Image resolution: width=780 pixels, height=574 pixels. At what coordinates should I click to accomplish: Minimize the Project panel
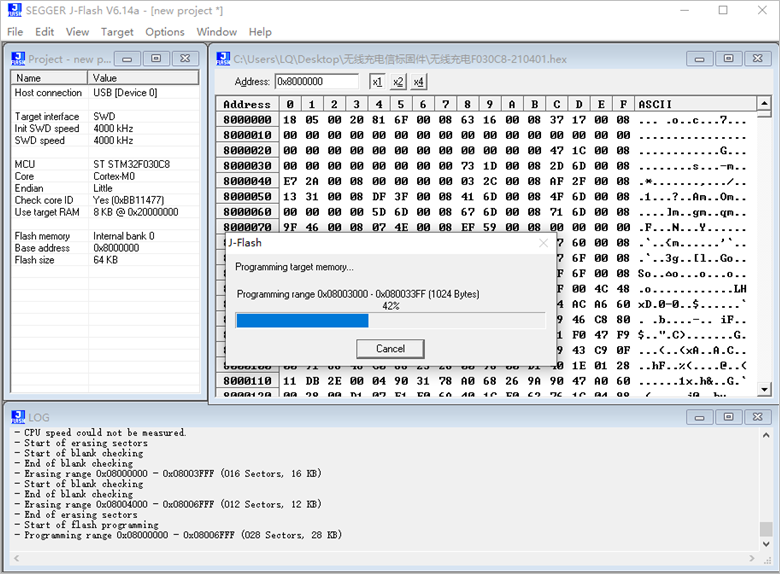[127, 59]
